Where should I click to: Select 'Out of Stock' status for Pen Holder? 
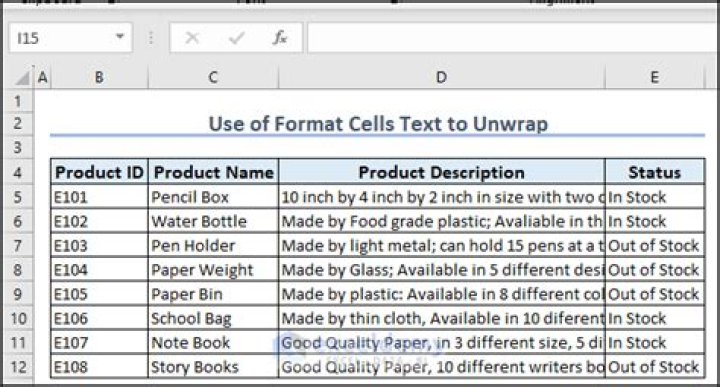(x=655, y=246)
